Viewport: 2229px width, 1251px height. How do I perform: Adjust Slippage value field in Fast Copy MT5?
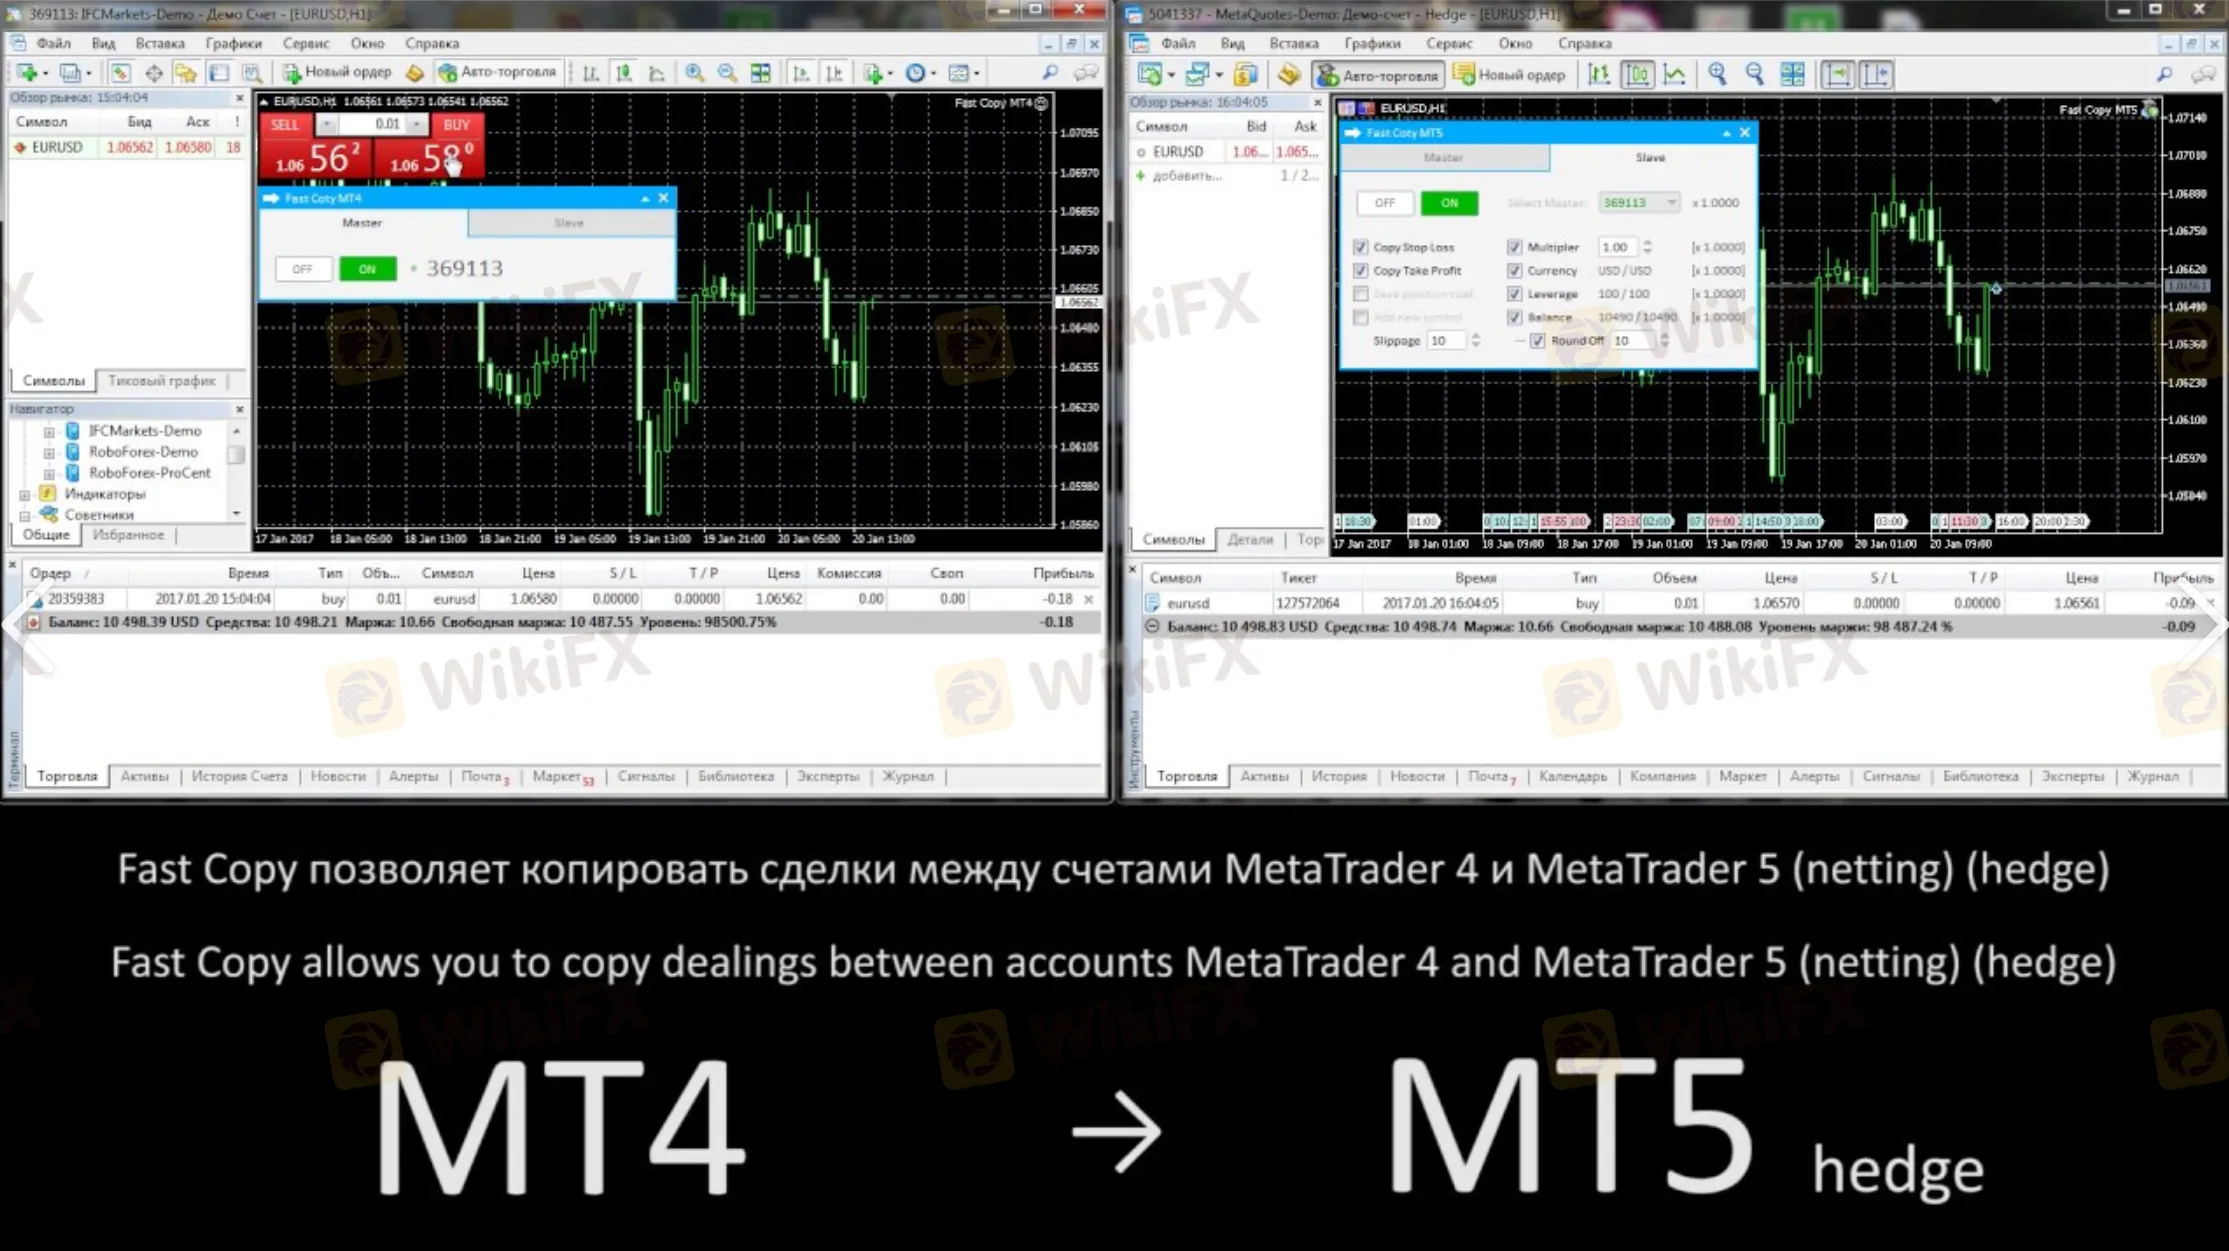[1441, 338]
